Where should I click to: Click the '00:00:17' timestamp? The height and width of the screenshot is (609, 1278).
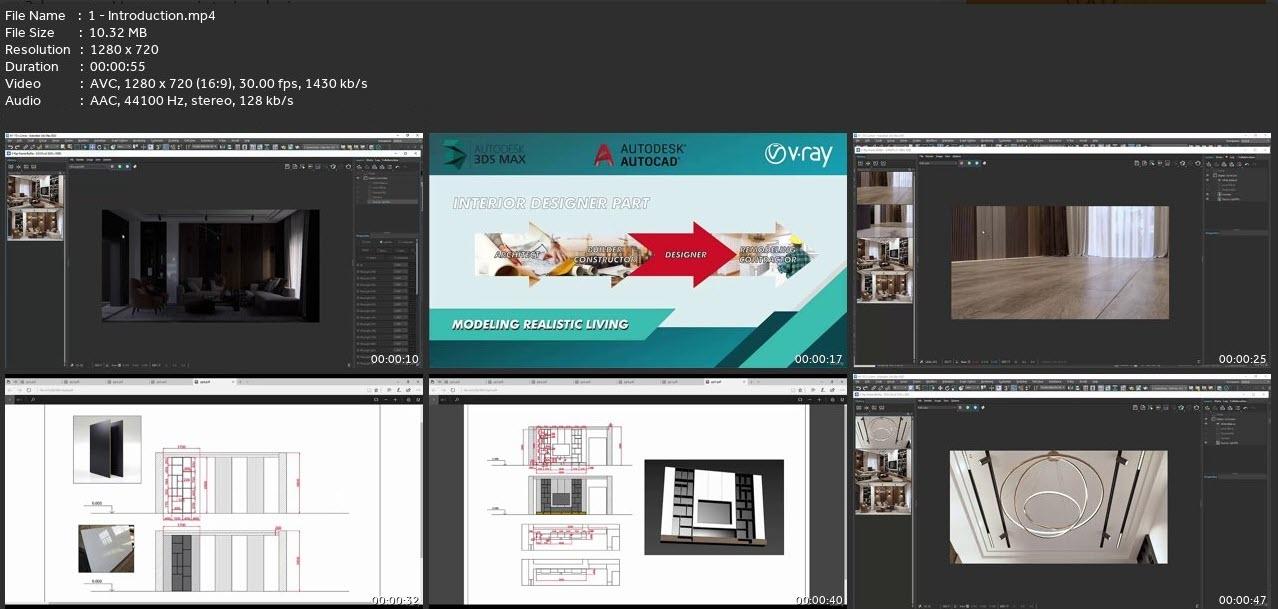[x=820, y=359]
